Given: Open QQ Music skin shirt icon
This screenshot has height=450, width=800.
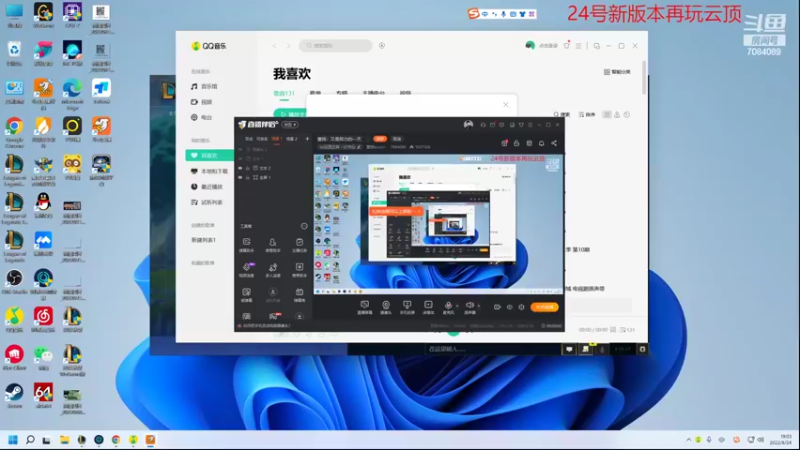Looking at the screenshot, I should click(x=566, y=45).
